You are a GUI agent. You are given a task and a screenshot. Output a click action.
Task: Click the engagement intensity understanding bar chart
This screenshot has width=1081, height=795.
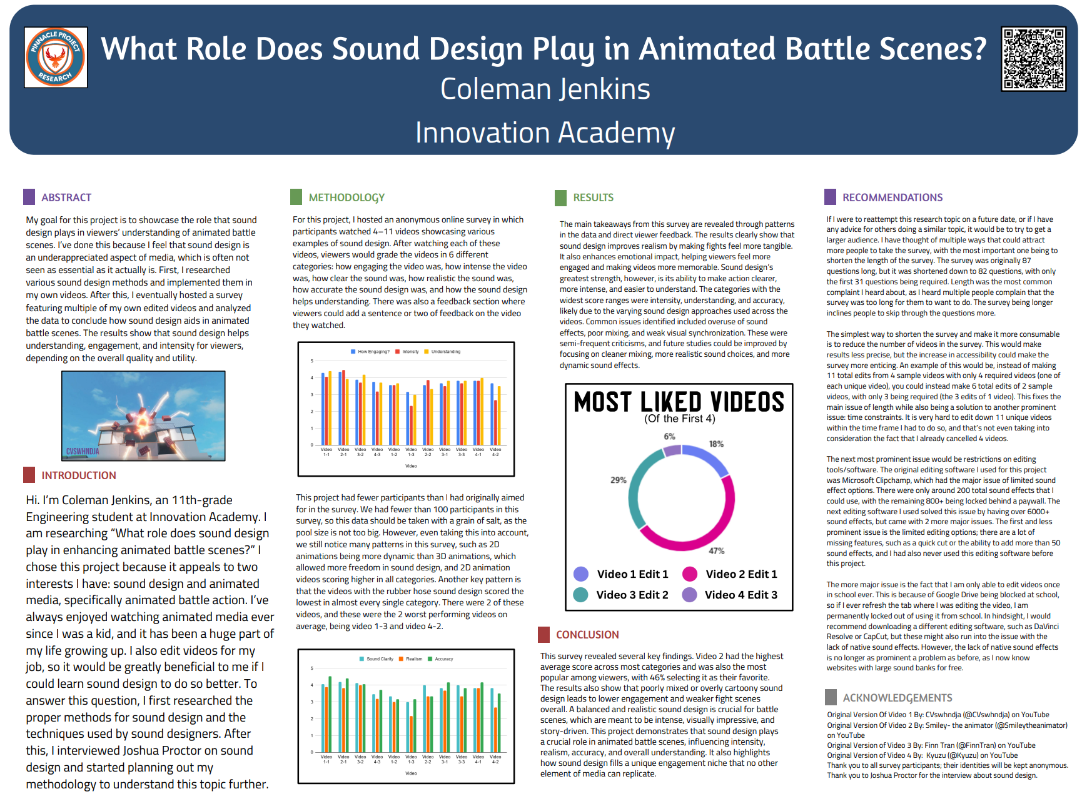point(406,409)
